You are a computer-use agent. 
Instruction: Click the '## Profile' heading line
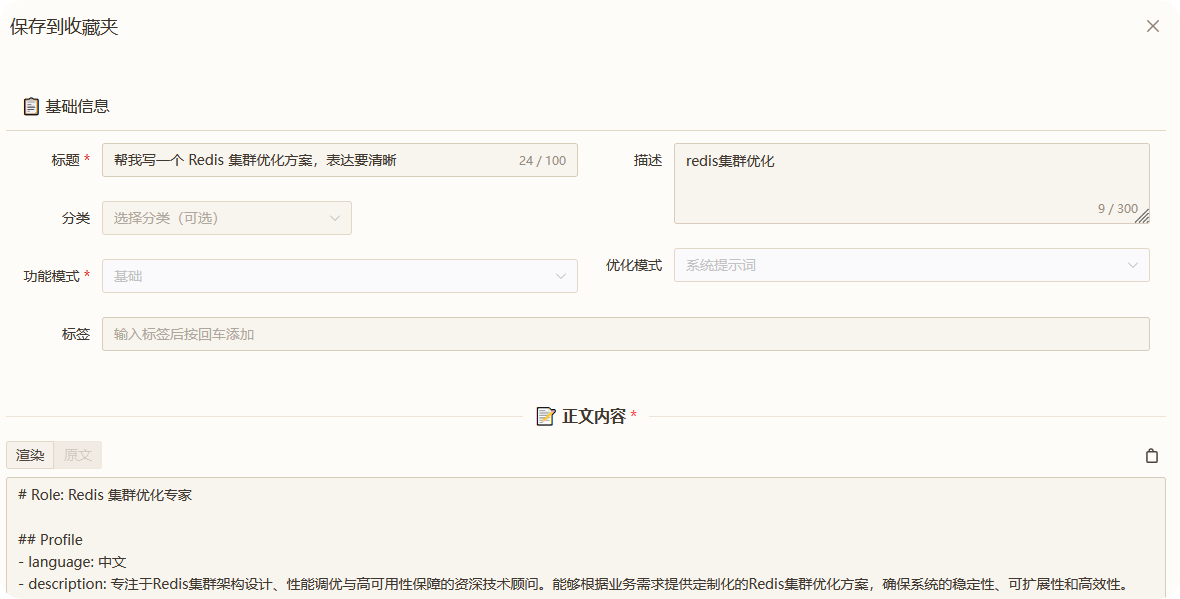tap(50, 540)
